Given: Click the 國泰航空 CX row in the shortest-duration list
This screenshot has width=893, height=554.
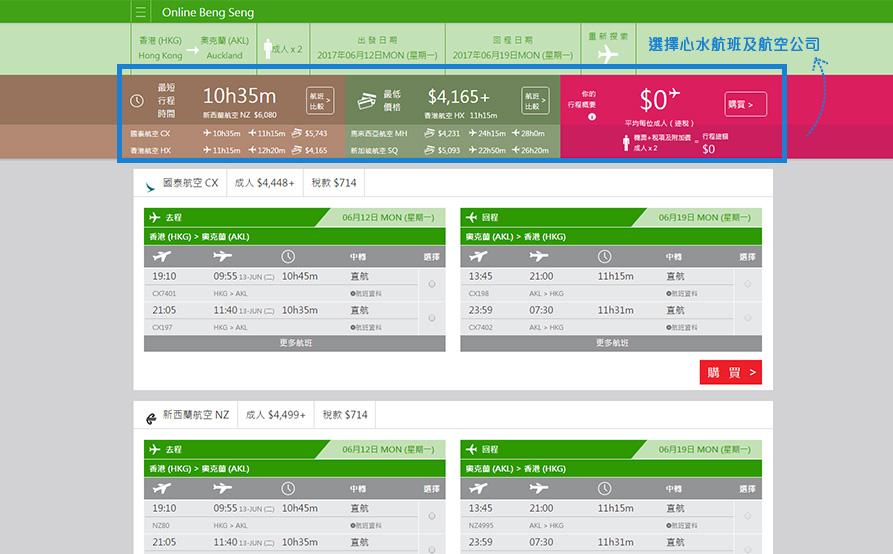Looking at the screenshot, I should (x=228, y=133).
